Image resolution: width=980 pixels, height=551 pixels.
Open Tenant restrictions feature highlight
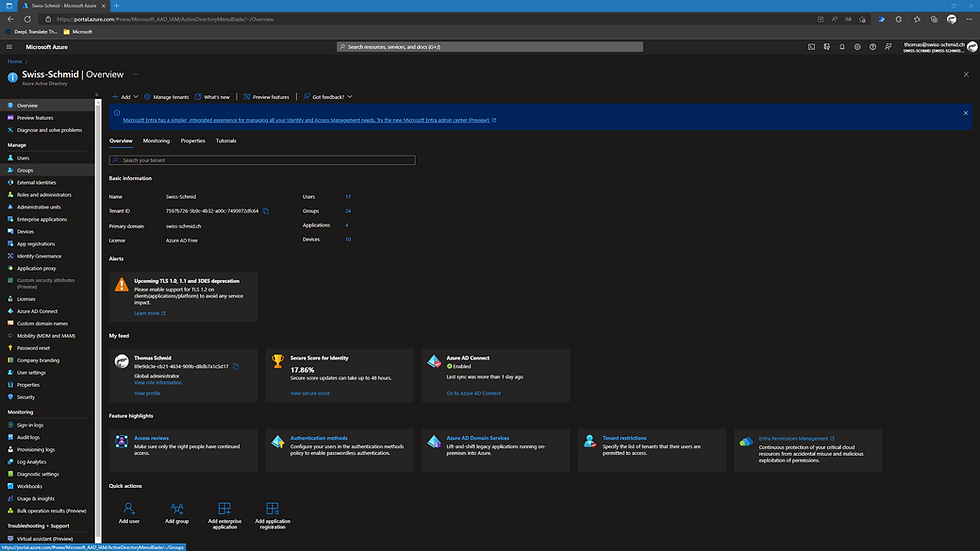(x=624, y=438)
